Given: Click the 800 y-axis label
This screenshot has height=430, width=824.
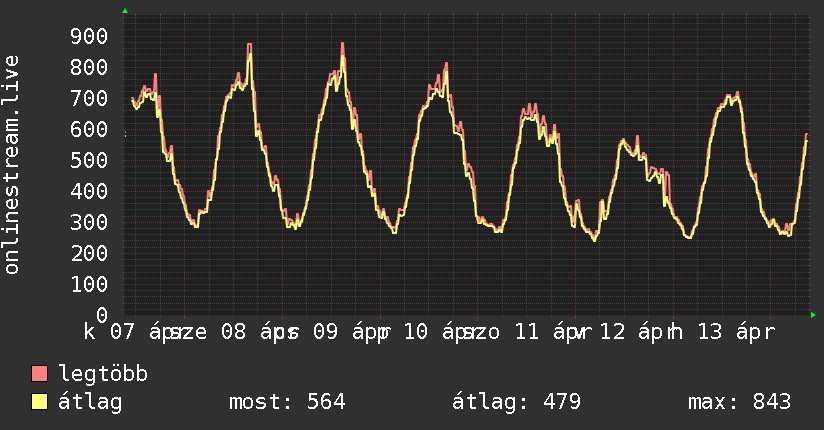Looking at the screenshot, I should pos(89,67).
